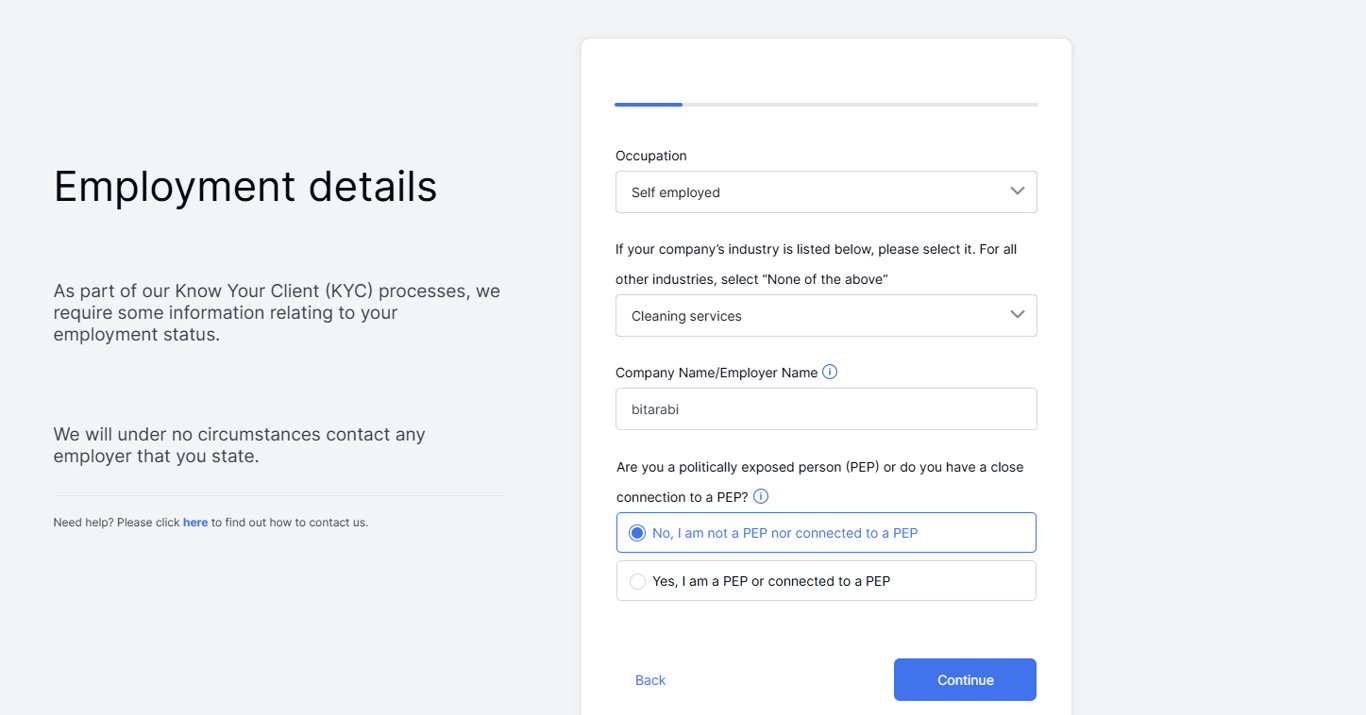
Task: Open industry dropdown showing Cleaning services
Action: click(x=826, y=316)
